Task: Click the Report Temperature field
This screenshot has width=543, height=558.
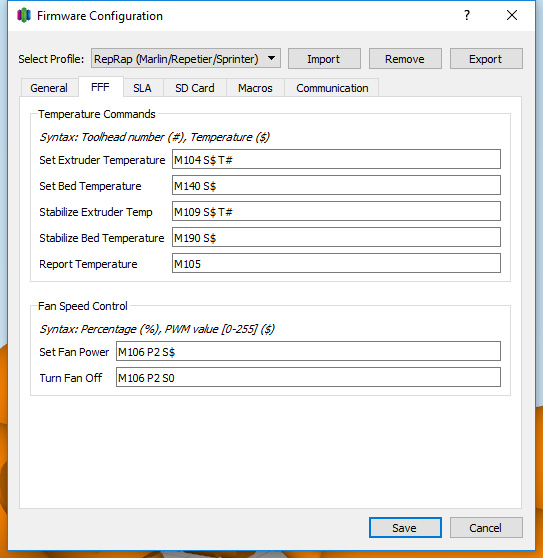Action: [x=336, y=263]
